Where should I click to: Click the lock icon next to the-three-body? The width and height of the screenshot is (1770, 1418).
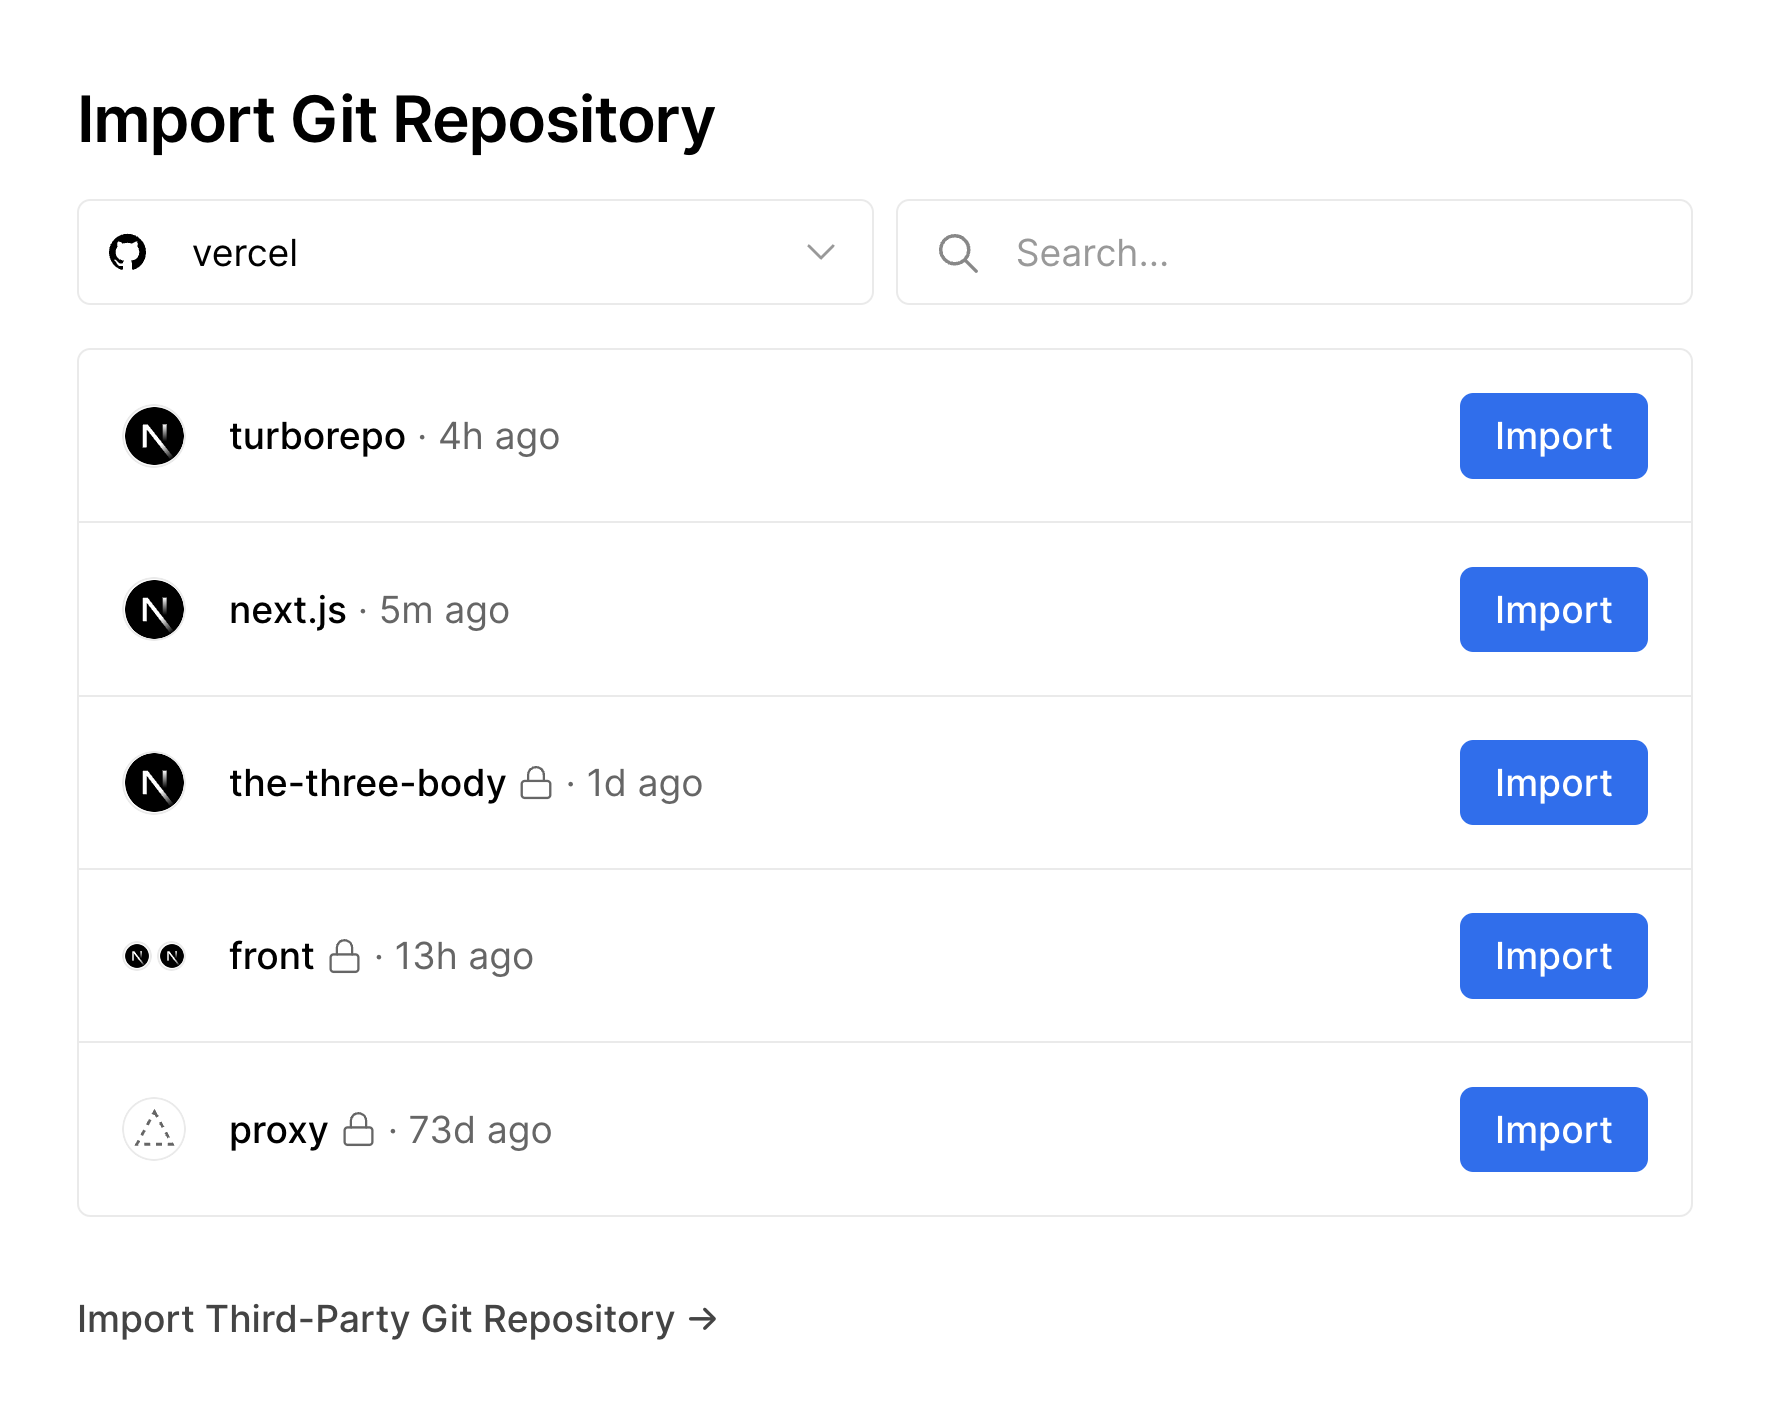(x=536, y=783)
